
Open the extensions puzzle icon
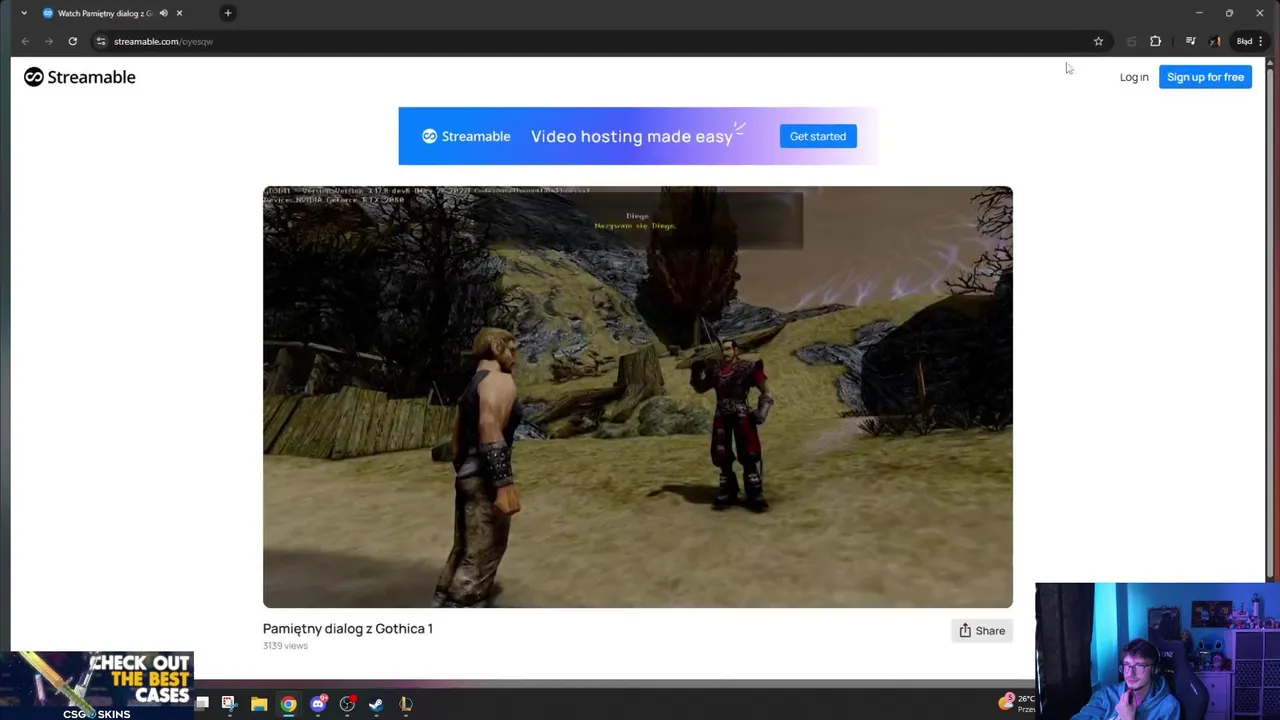click(x=1155, y=41)
